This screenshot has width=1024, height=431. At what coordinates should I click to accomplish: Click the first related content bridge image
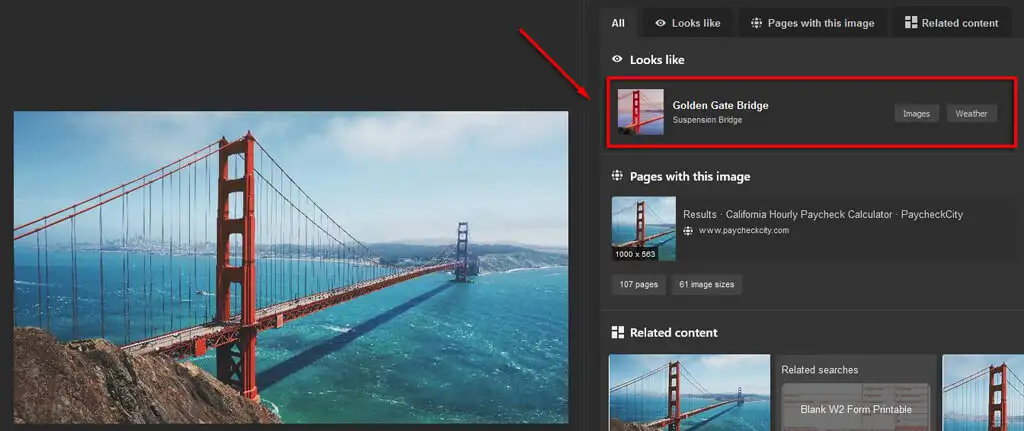tap(690, 392)
